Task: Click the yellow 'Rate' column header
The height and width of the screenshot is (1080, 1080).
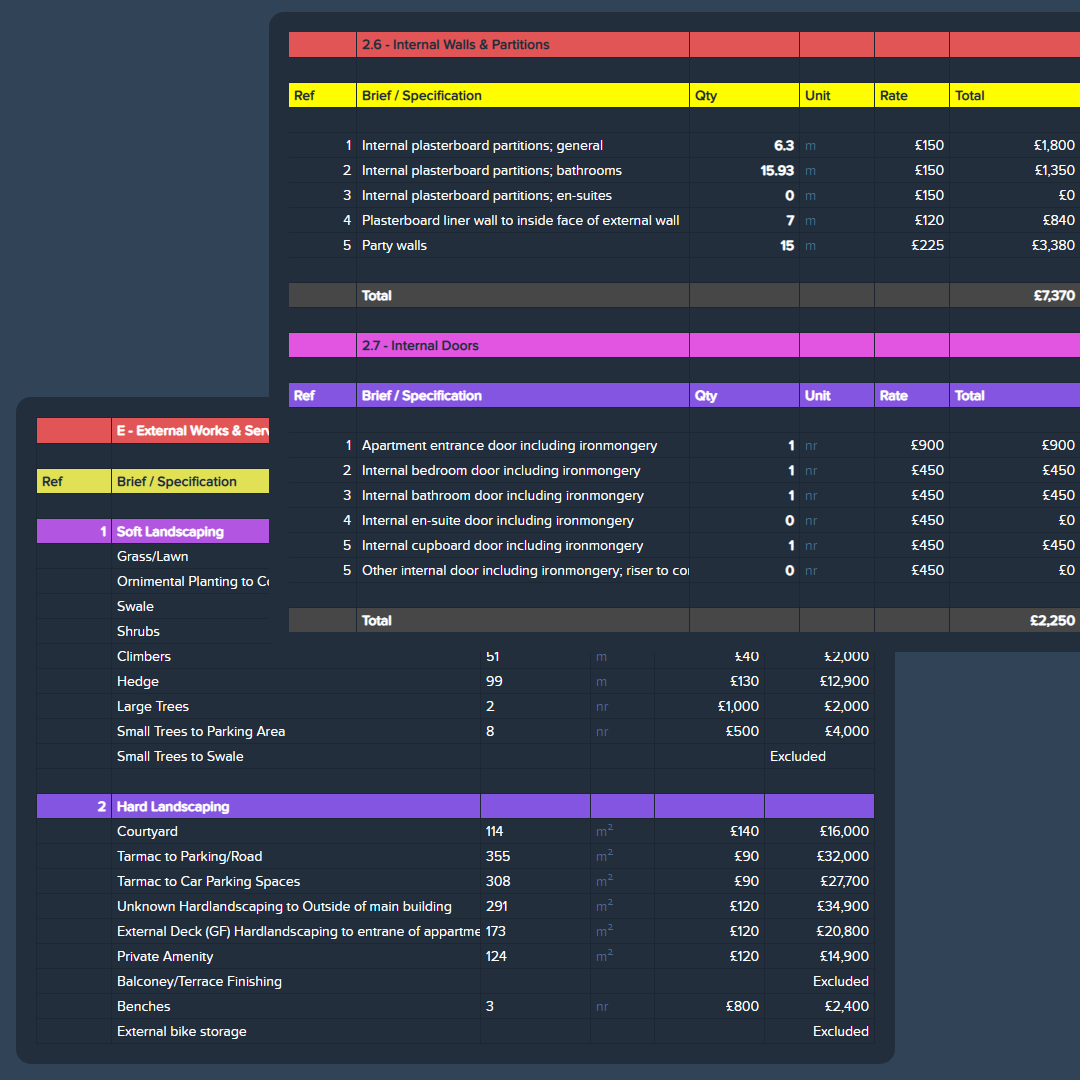Action: [x=893, y=96]
